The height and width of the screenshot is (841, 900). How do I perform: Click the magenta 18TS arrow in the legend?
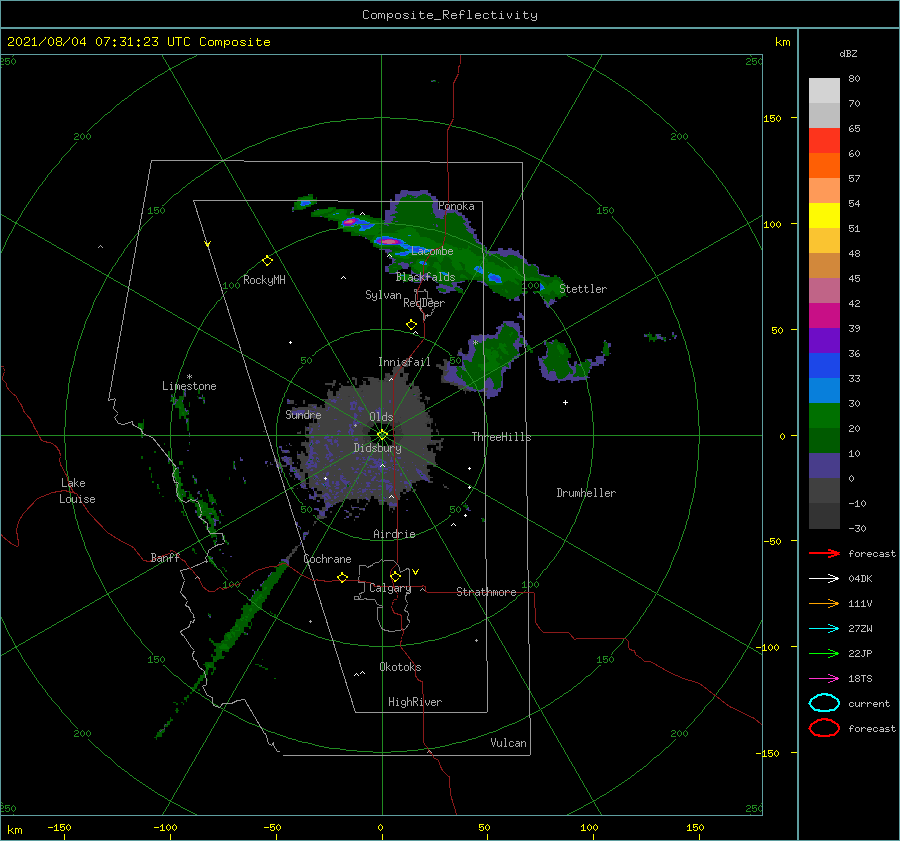coord(824,679)
